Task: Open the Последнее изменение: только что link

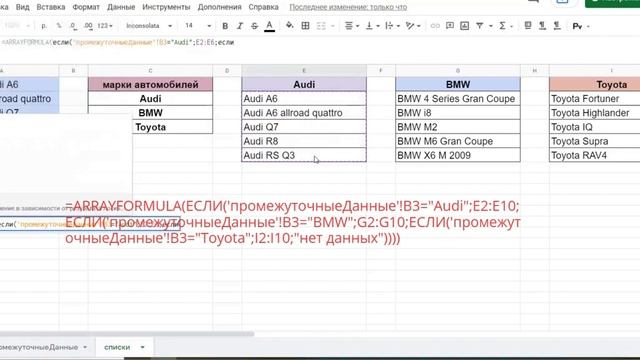Action: 348,7
